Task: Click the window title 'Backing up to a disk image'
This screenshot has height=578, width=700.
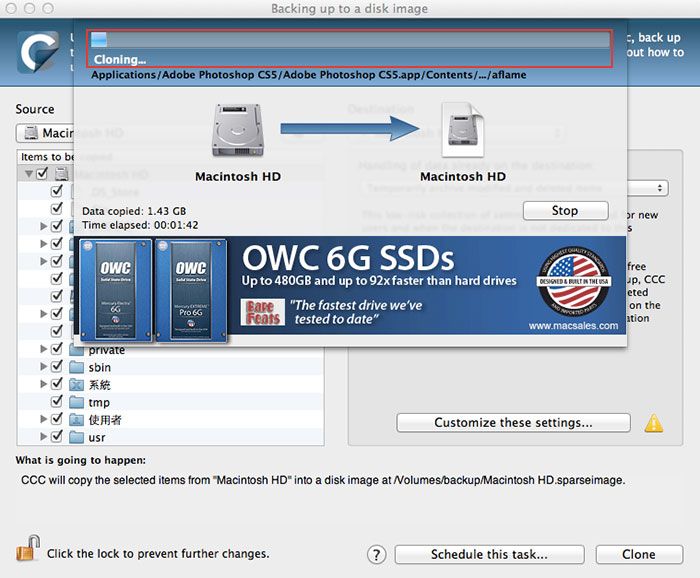Action: (x=350, y=9)
